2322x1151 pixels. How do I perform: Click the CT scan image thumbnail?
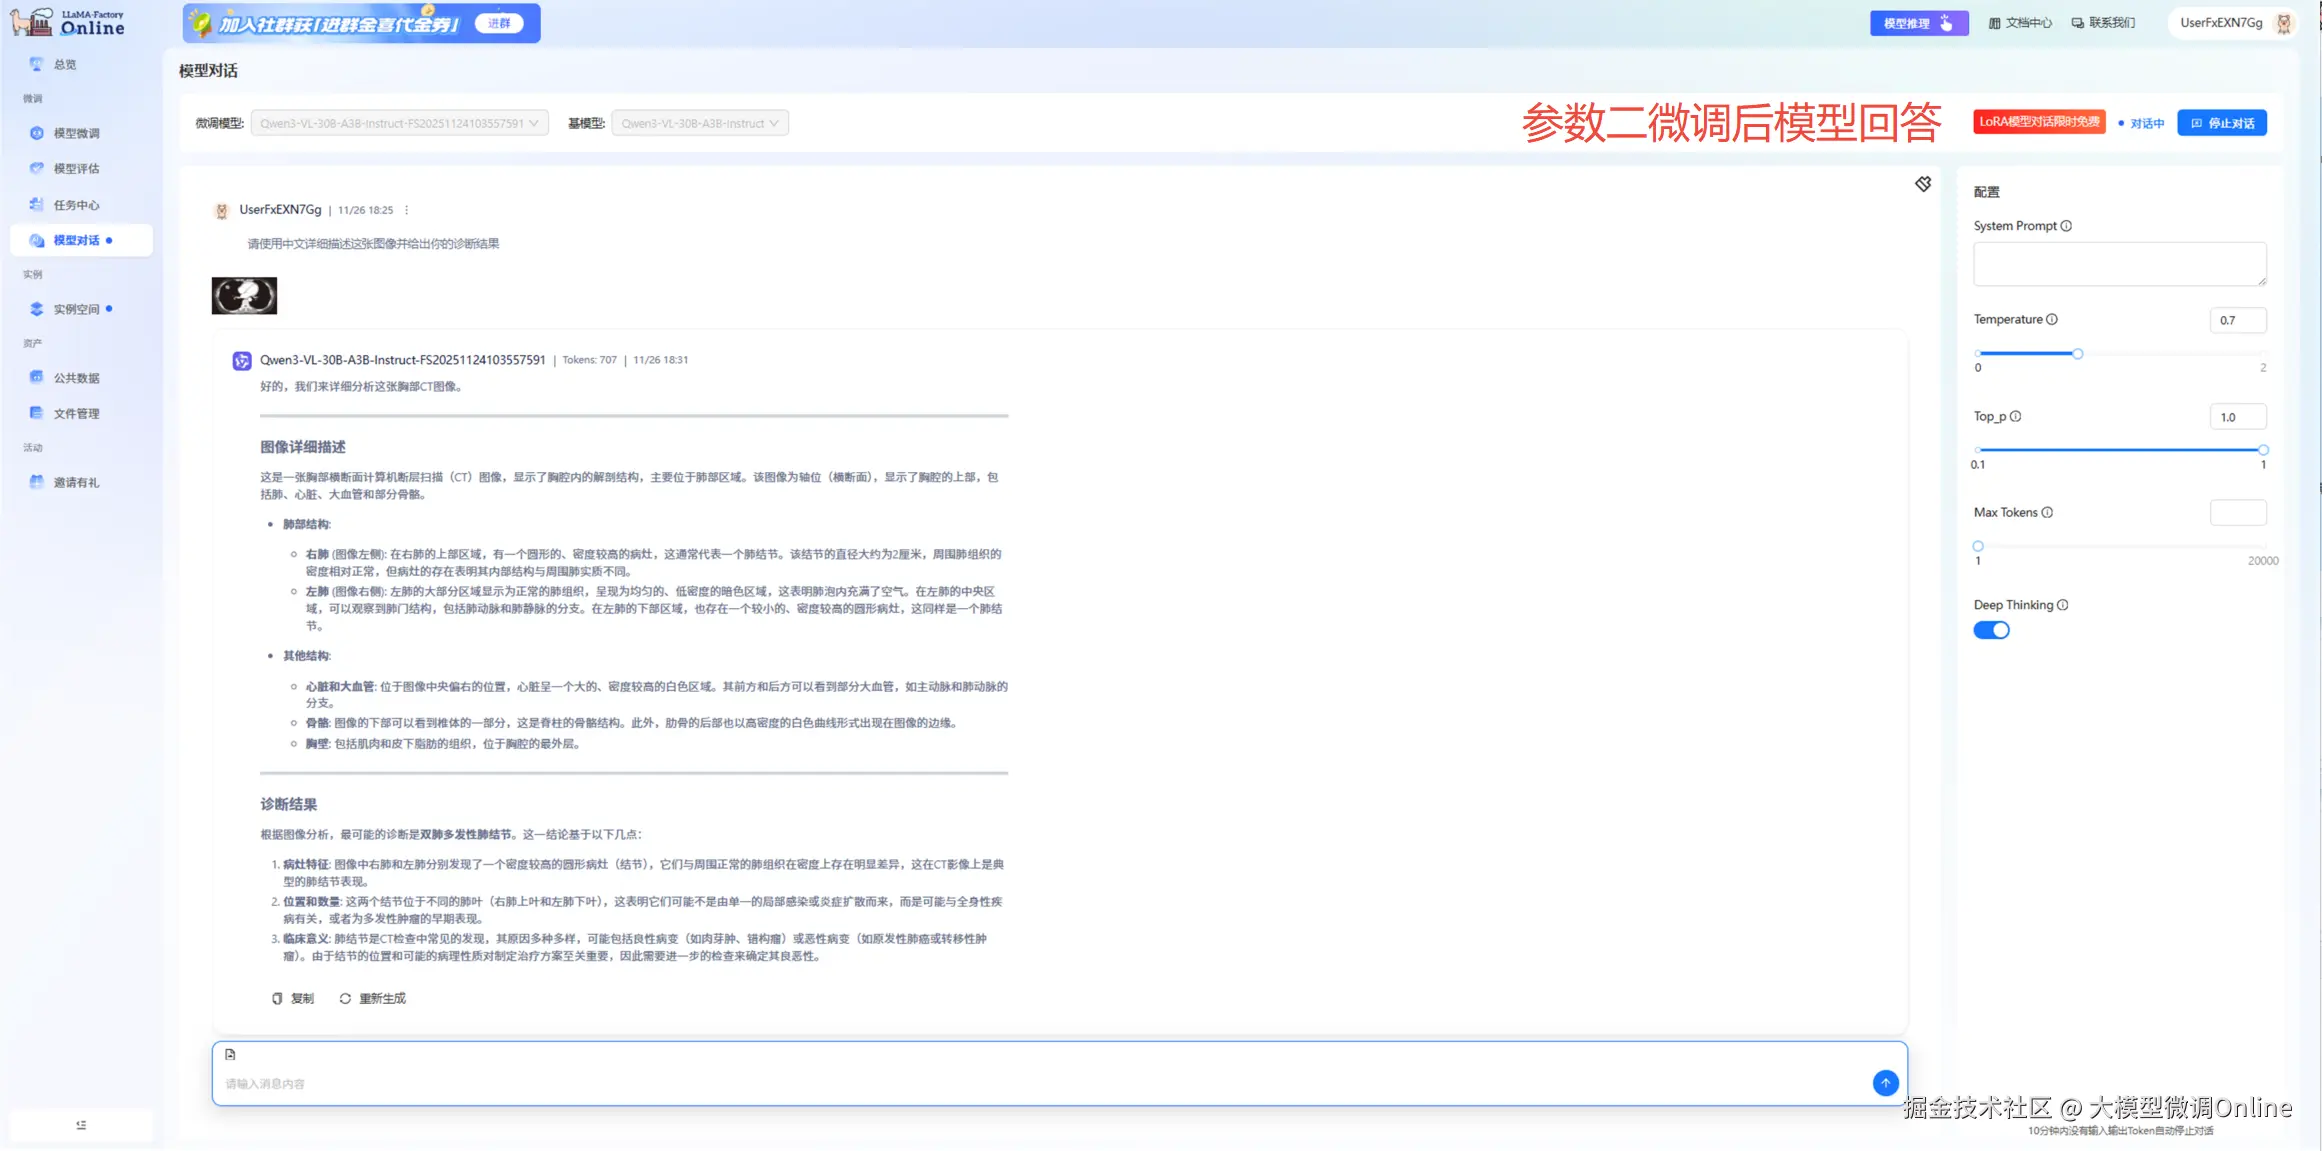pyautogui.click(x=244, y=296)
